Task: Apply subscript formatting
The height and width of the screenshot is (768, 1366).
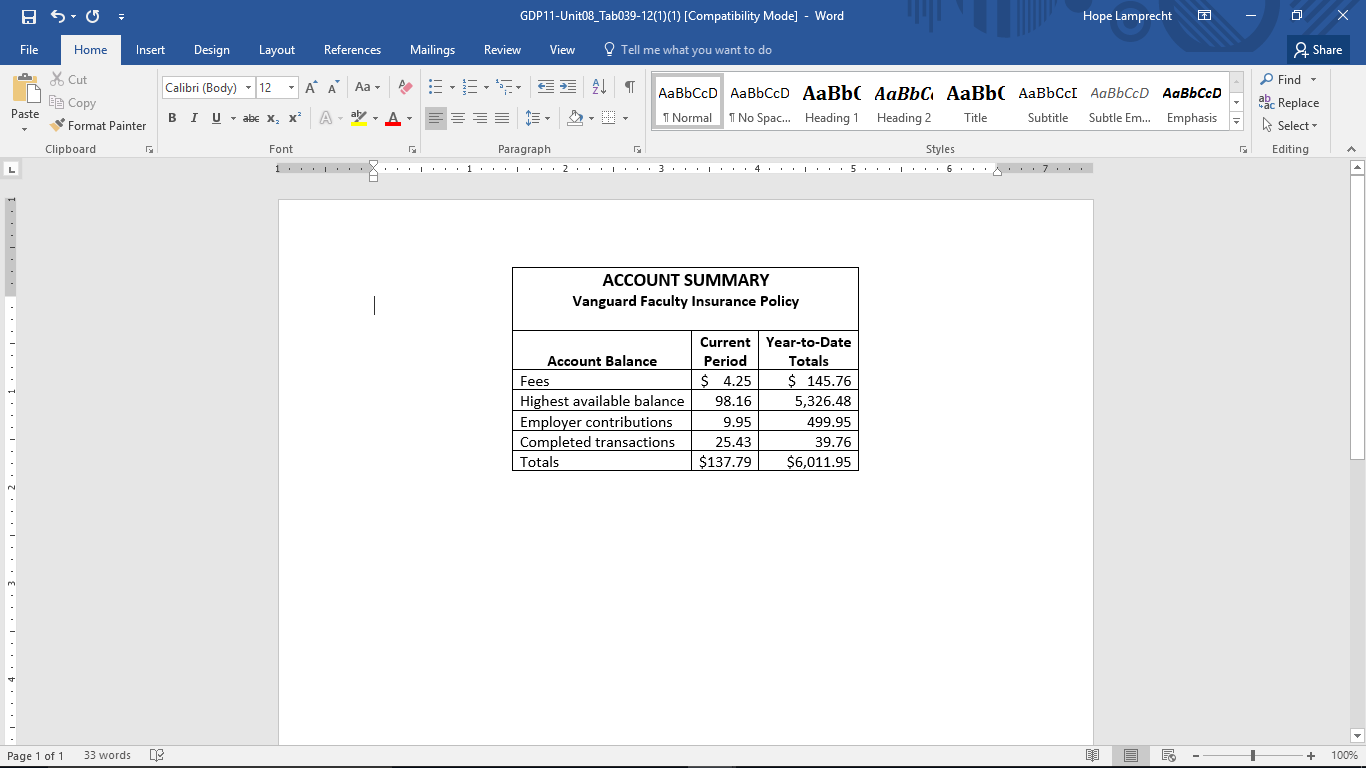Action: tap(271, 118)
